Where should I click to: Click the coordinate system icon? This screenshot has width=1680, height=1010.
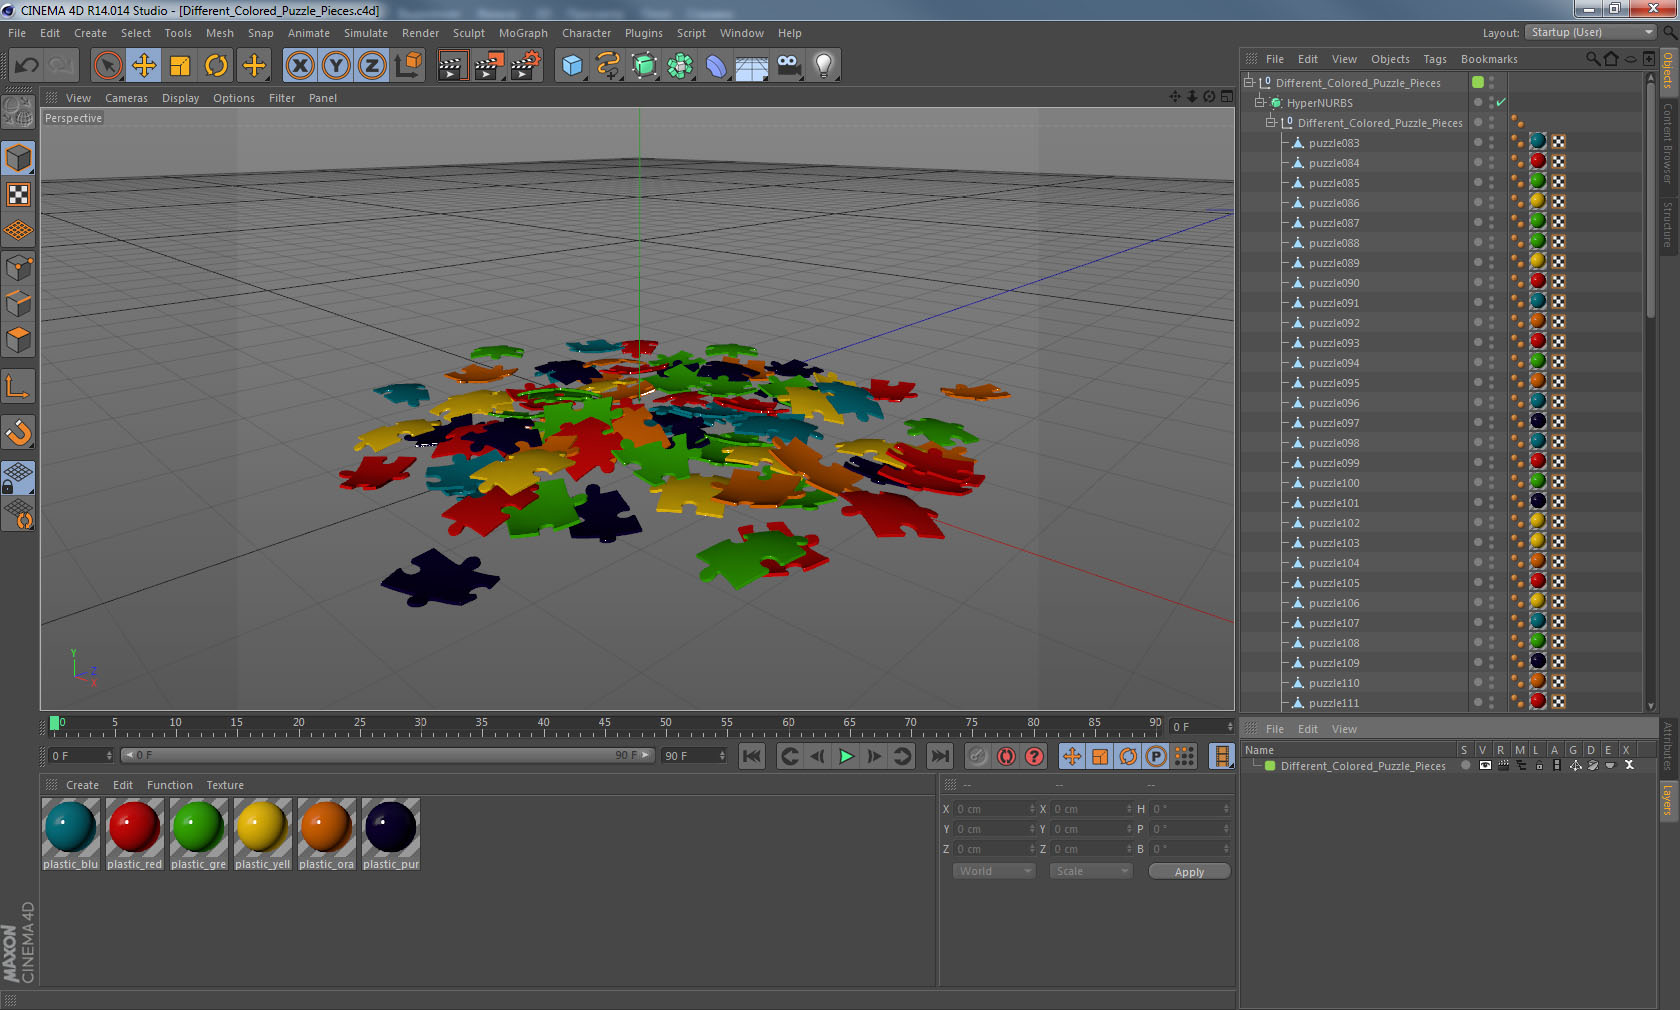(x=408, y=66)
